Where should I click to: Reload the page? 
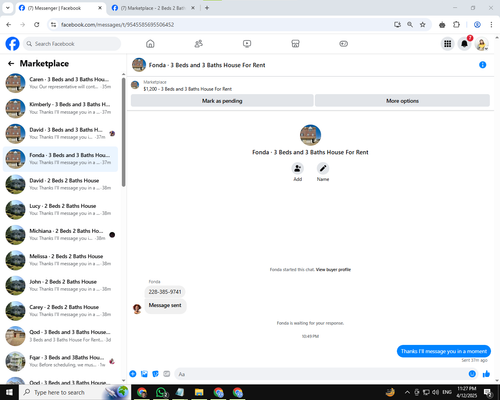click(37, 24)
